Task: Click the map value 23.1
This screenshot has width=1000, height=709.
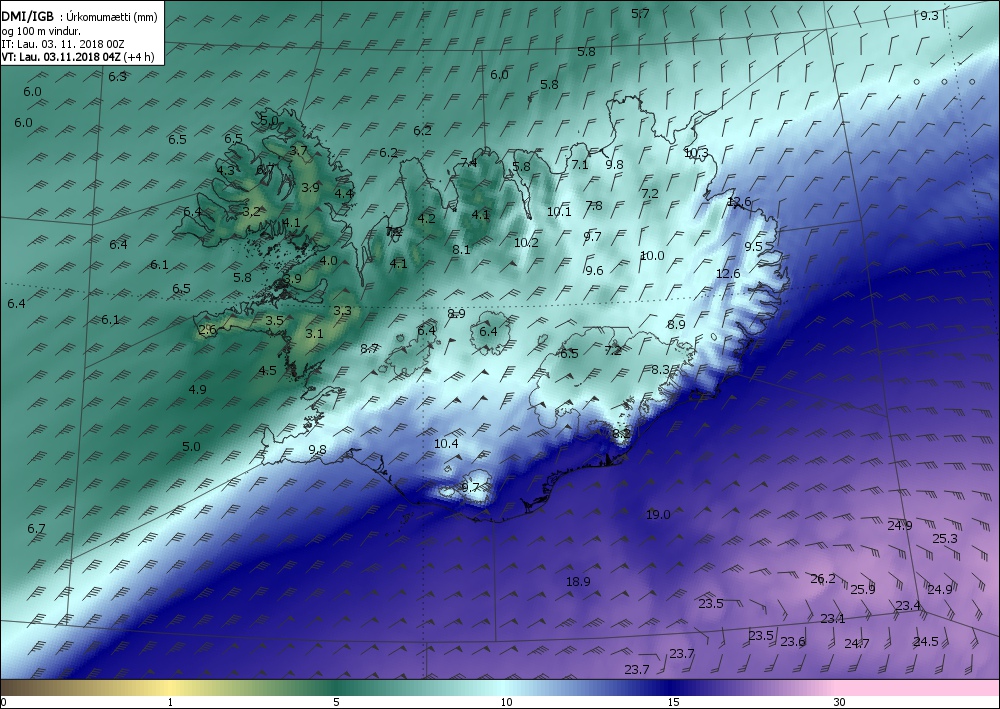Action: (832, 618)
